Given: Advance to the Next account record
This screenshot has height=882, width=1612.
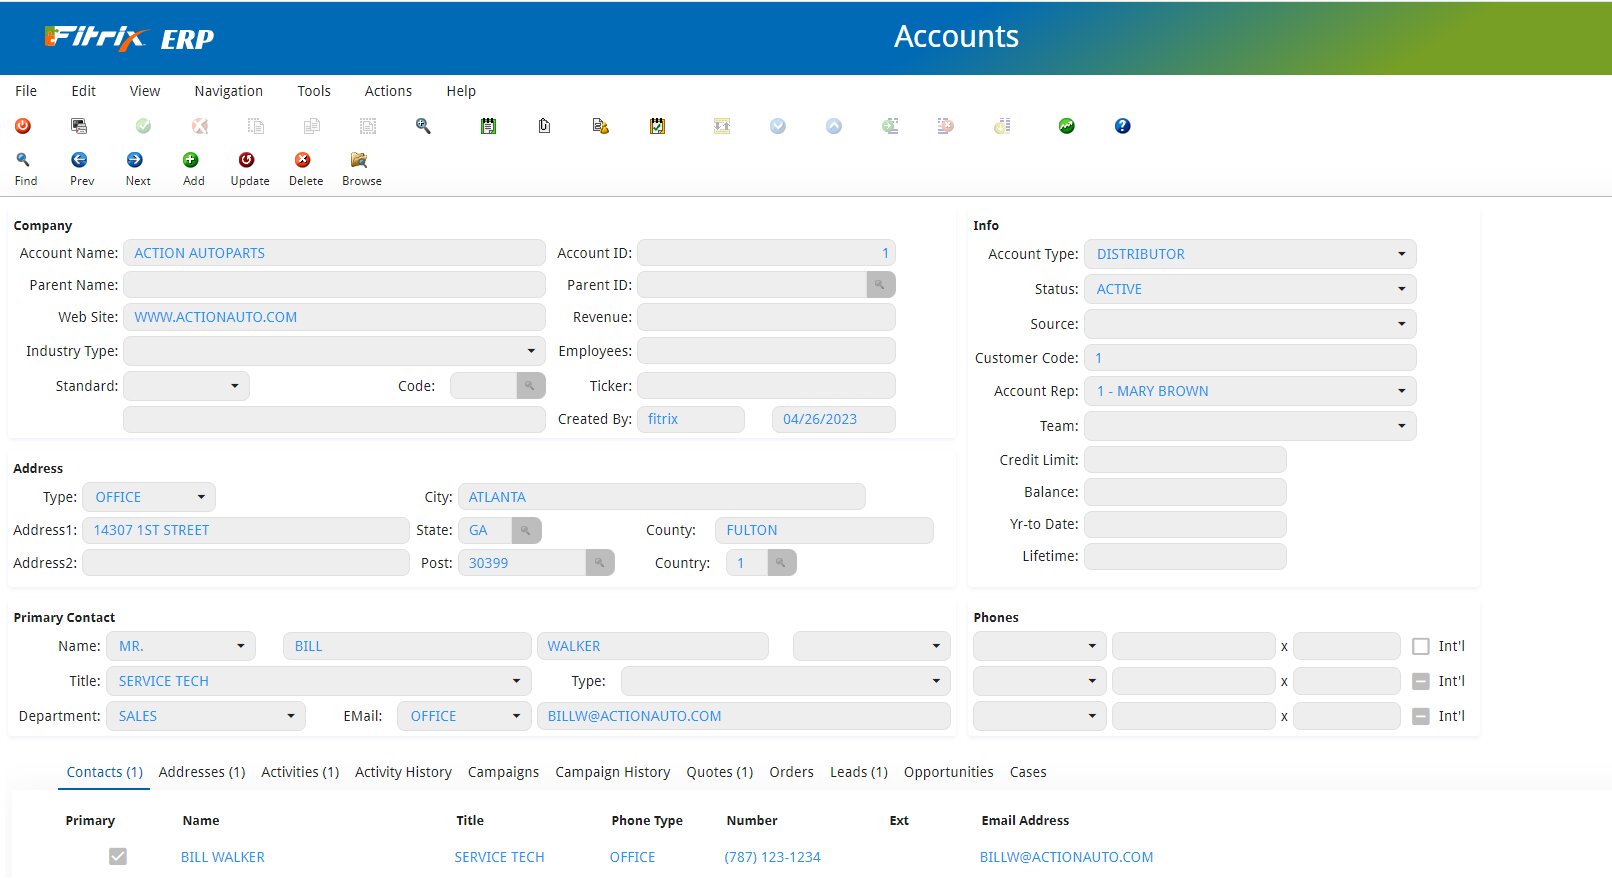Looking at the screenshot, I should pos(135,160).
